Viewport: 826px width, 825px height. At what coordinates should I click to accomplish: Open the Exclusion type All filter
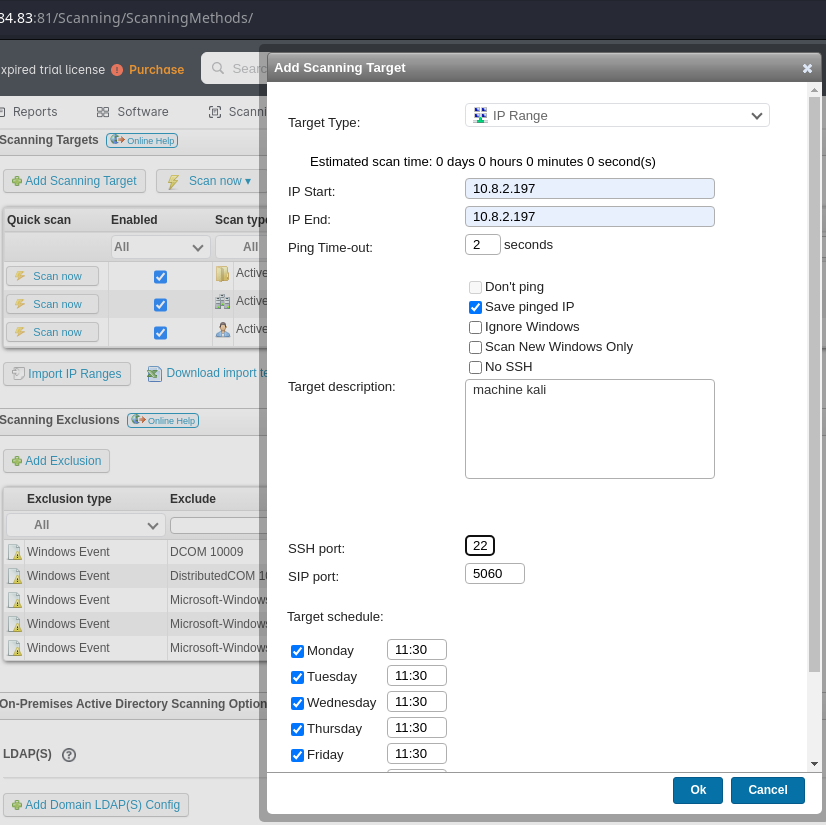click(x=85, y=525)
